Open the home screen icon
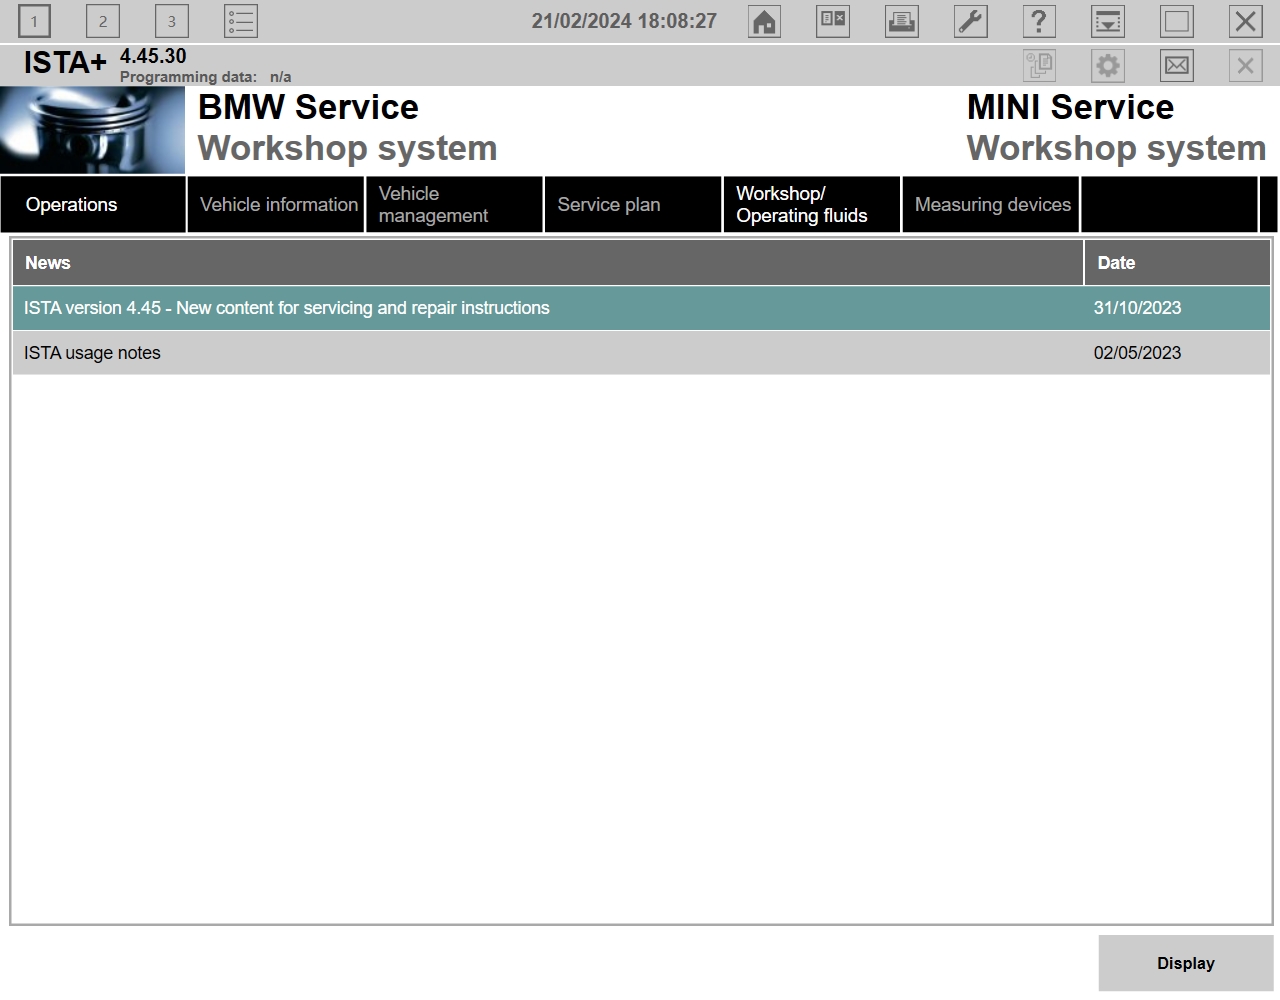 (x=764, y=20)
